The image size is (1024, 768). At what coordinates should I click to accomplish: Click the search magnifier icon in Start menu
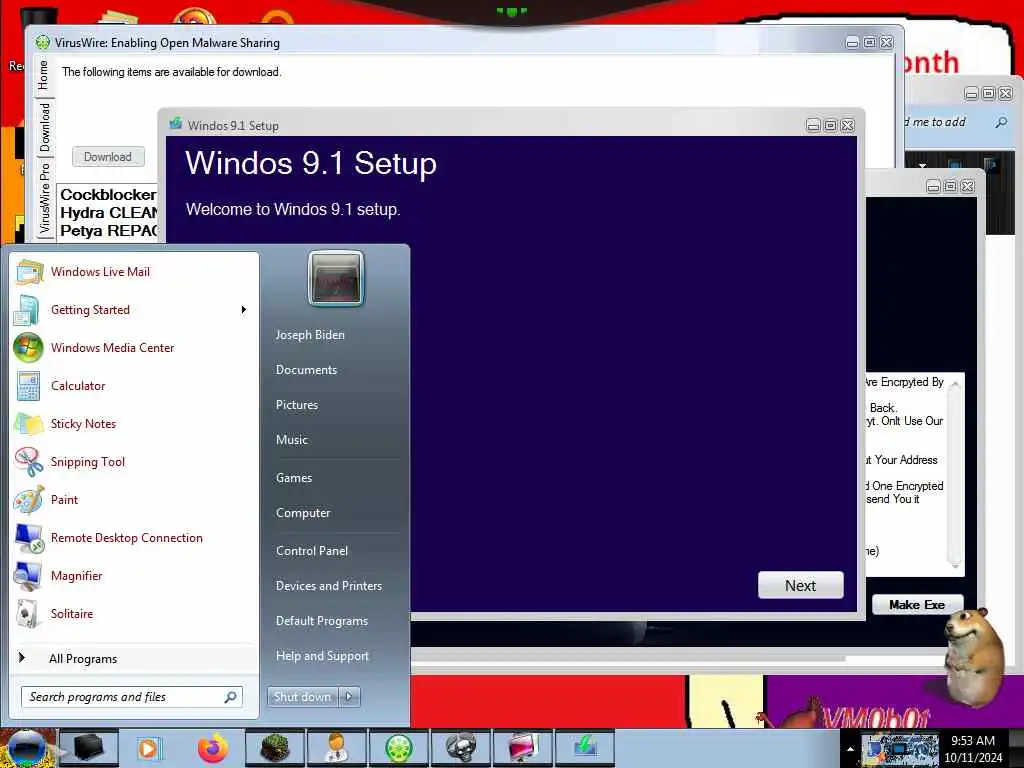pyautogui.click(x=231, y=697)
